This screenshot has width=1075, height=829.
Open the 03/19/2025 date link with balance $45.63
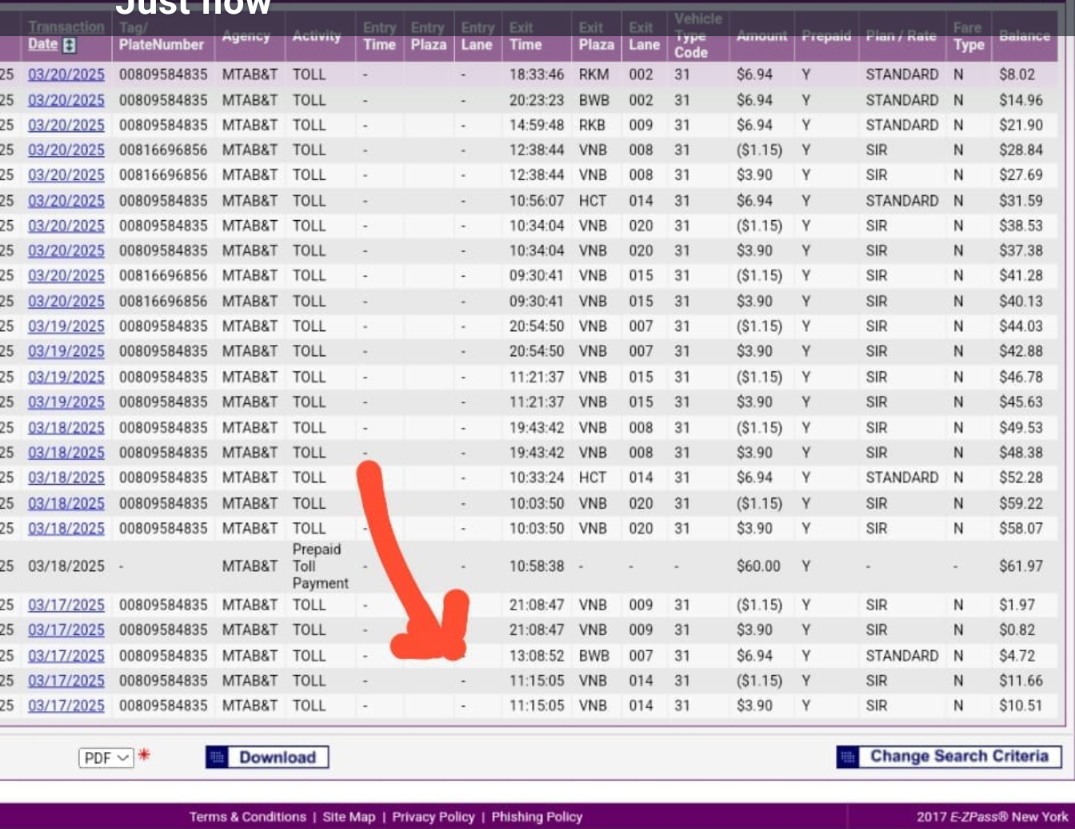tap(67, 402)
